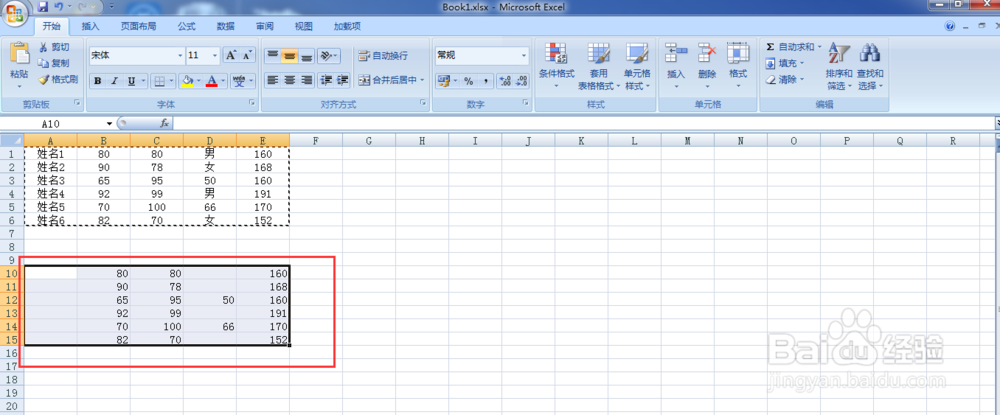Click the Paste (粘贴) clipboard icon
The image size is (1000, 415).
[x=19, y=53]
